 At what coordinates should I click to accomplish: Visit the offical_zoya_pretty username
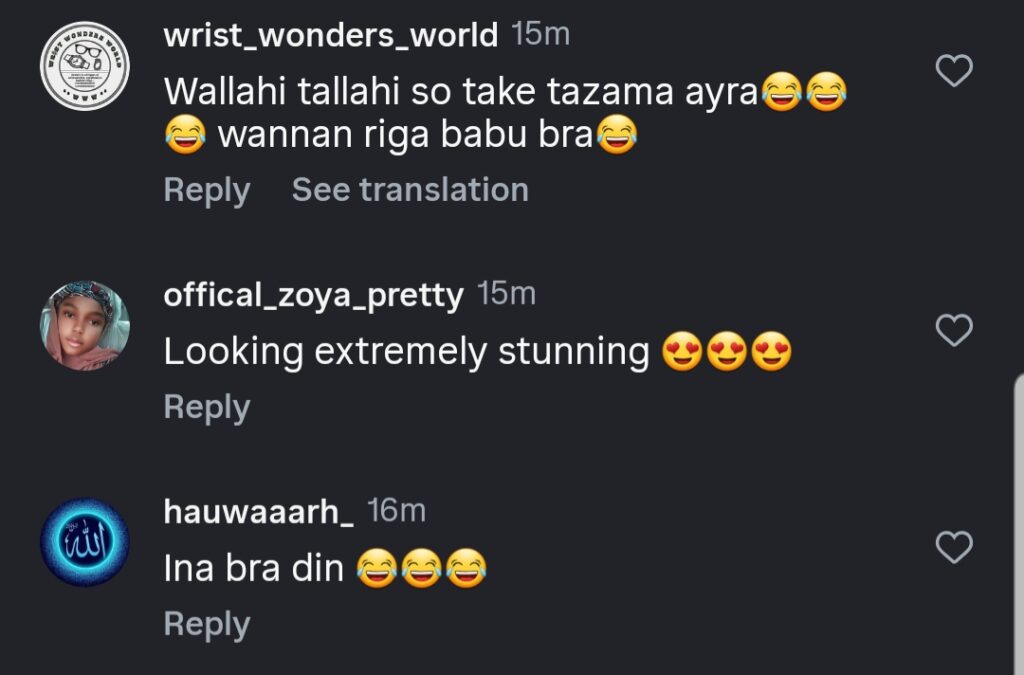(313, 295)
